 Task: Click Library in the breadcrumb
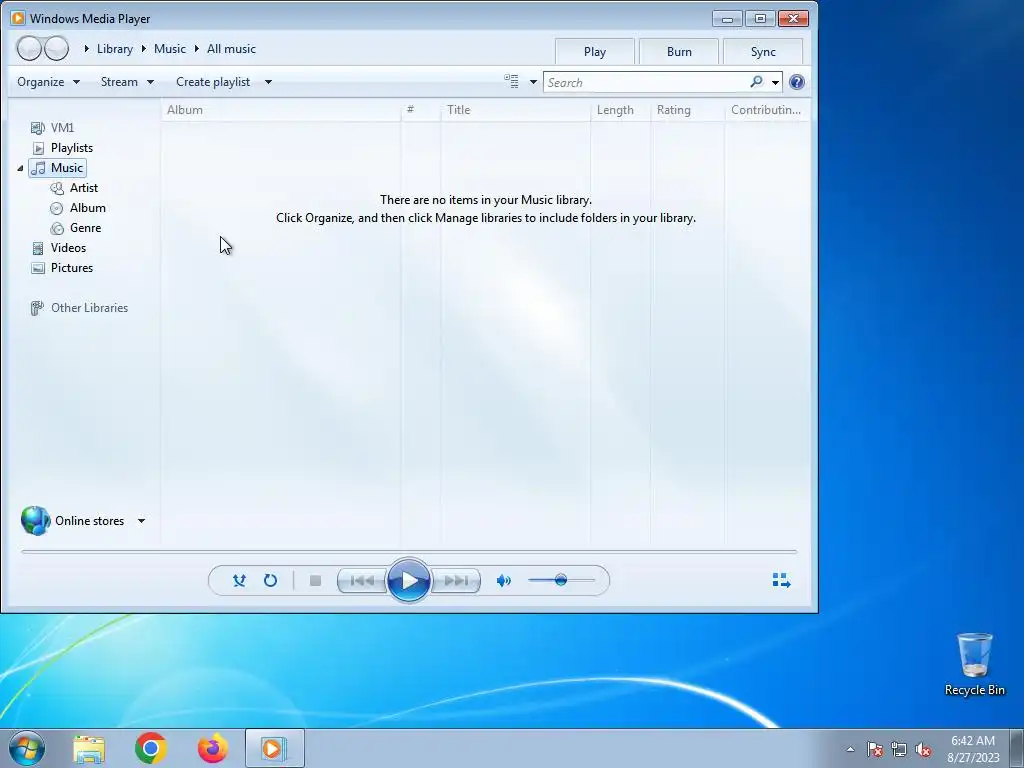tap(114, 49)
